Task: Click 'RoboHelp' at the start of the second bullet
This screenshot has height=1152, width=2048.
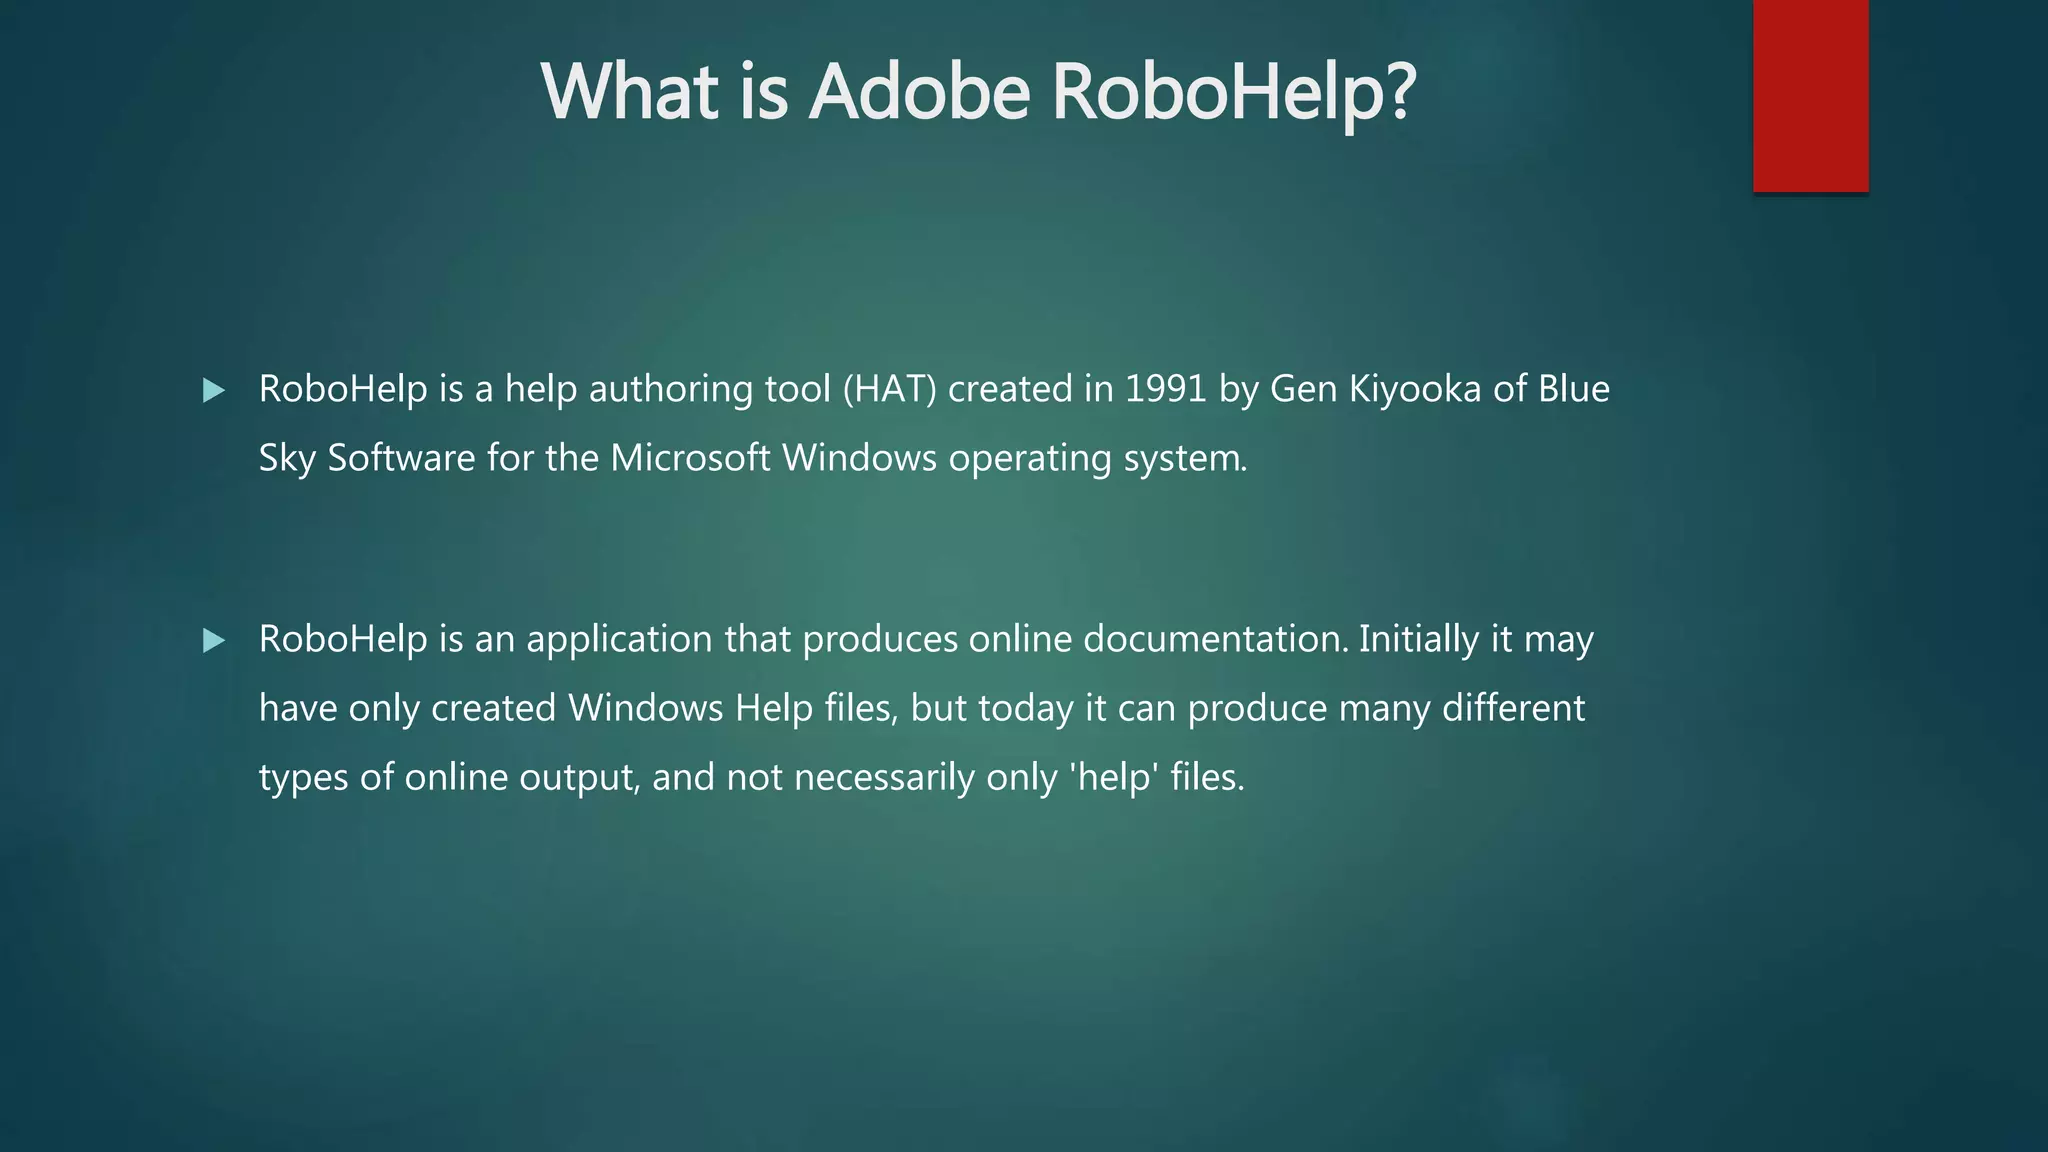Action: coord(343,639)
